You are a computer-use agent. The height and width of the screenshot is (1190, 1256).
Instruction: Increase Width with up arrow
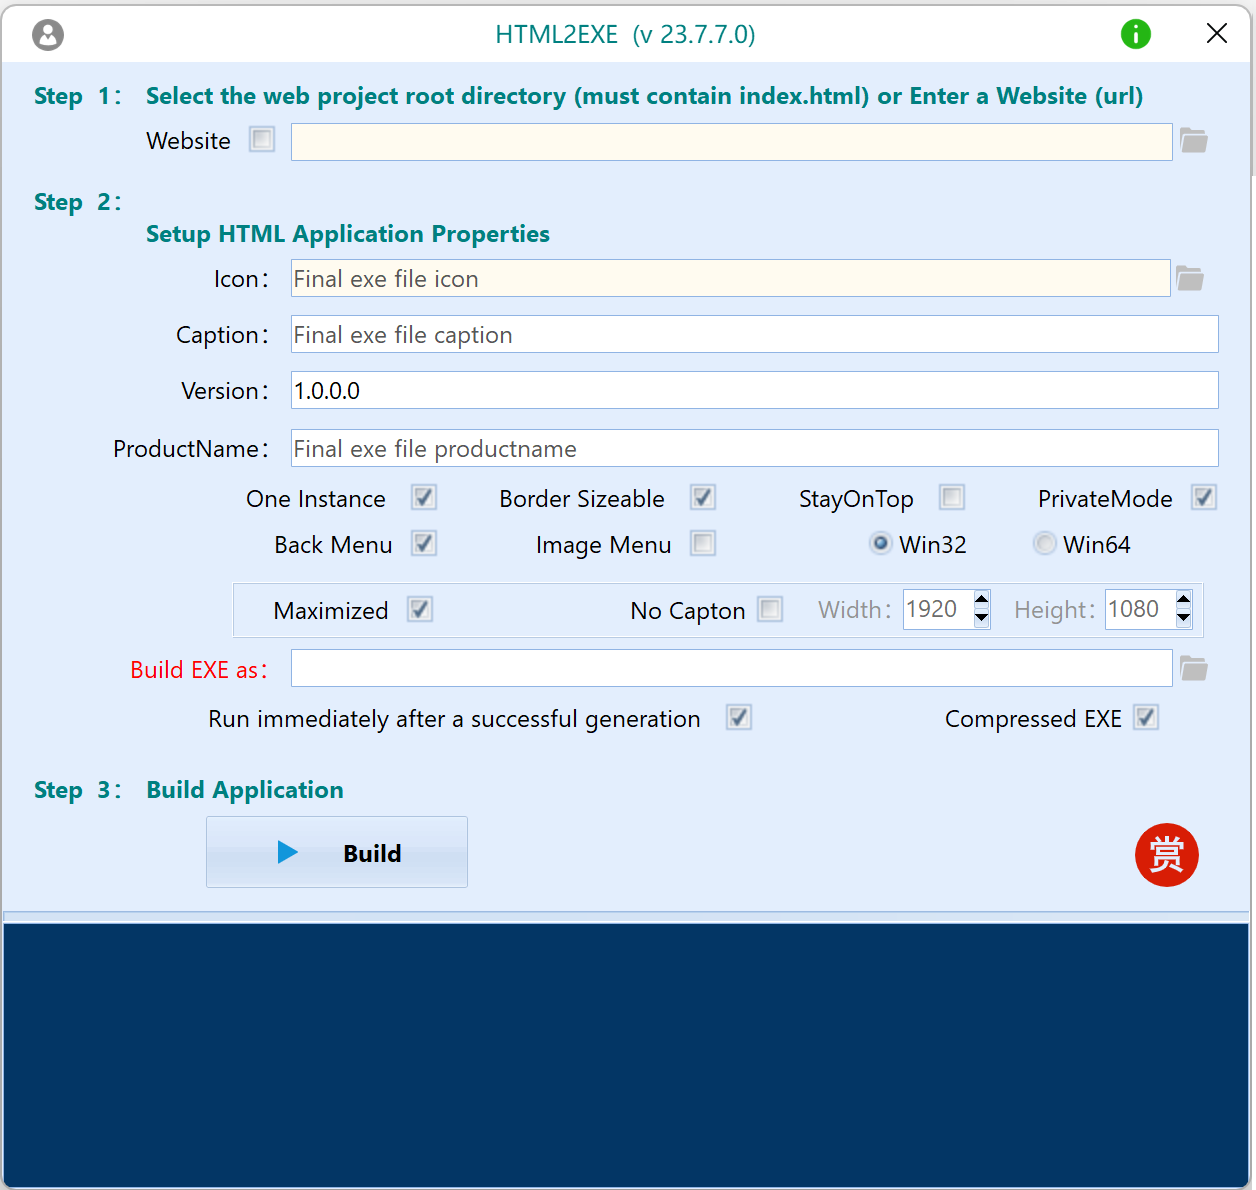tap(982, 600)
